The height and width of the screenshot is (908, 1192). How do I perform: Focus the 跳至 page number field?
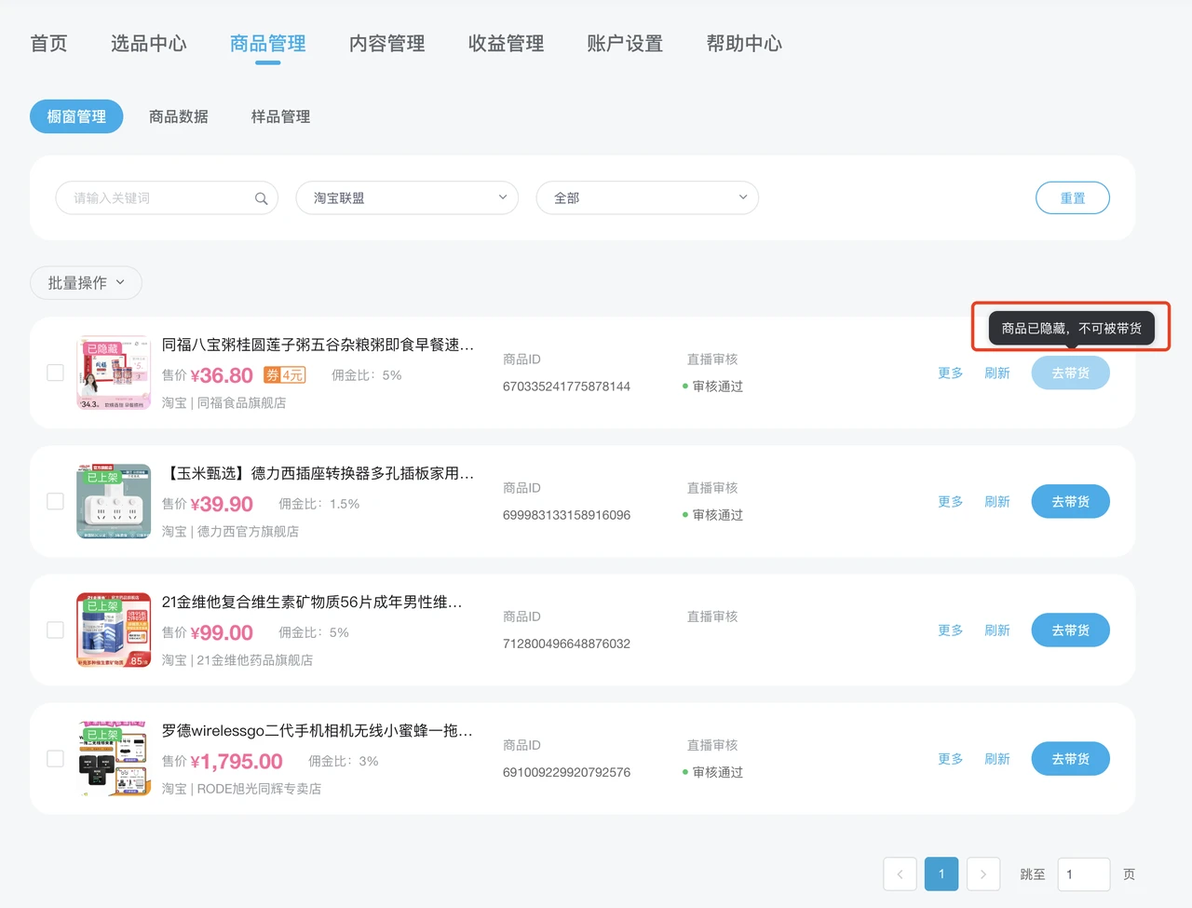point(1083,874)
